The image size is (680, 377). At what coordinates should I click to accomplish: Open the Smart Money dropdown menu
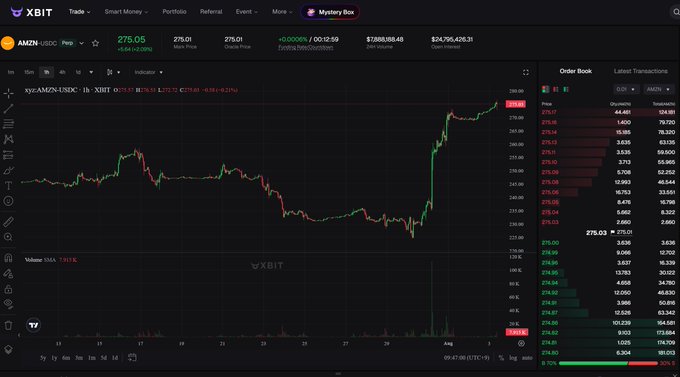[x=126, y=12]
